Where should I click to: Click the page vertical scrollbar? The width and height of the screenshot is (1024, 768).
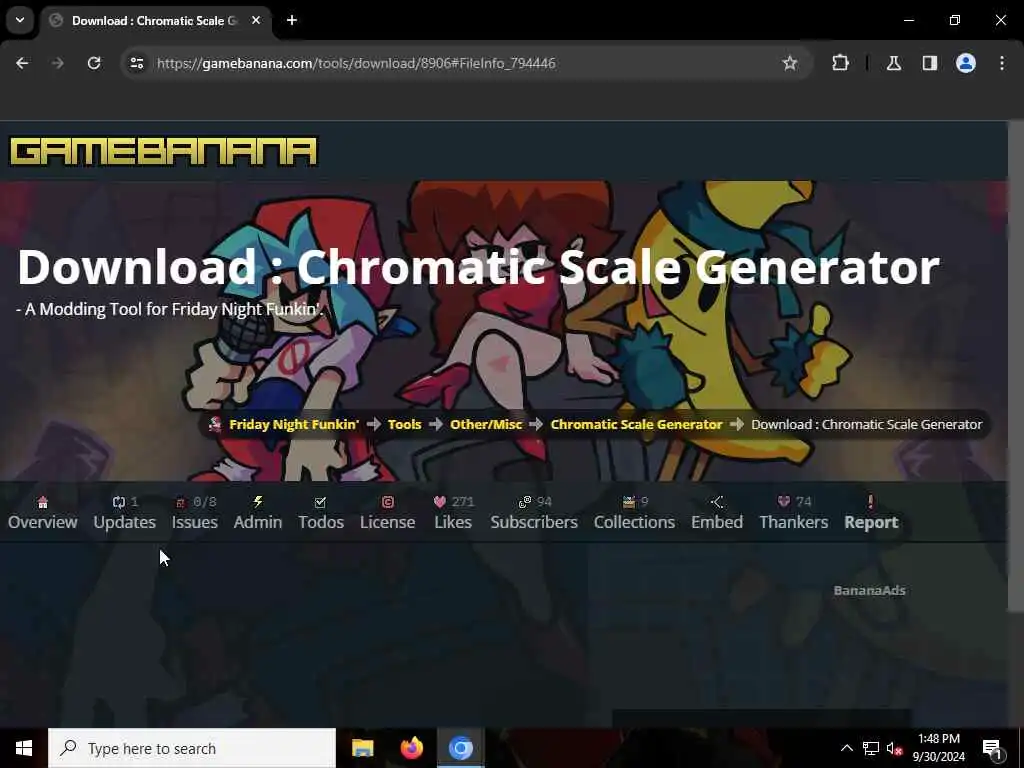(x=1016, y=366)
